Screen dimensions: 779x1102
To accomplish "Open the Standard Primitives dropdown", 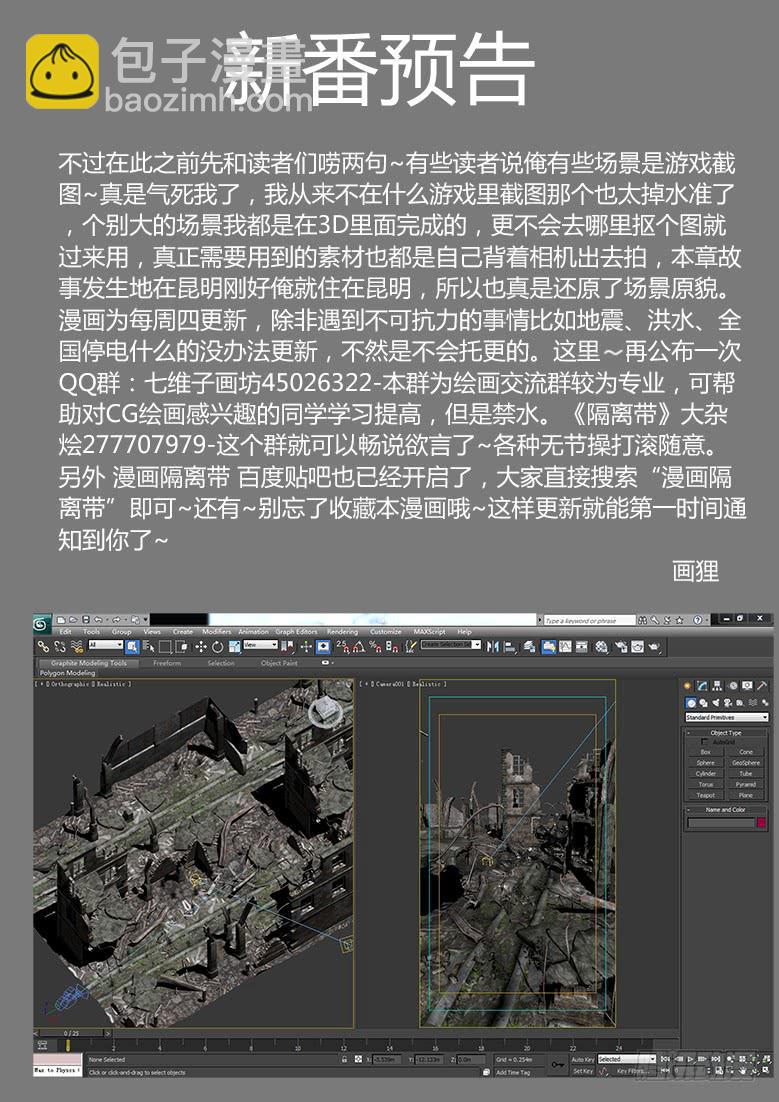I will (x=726, y=717).
